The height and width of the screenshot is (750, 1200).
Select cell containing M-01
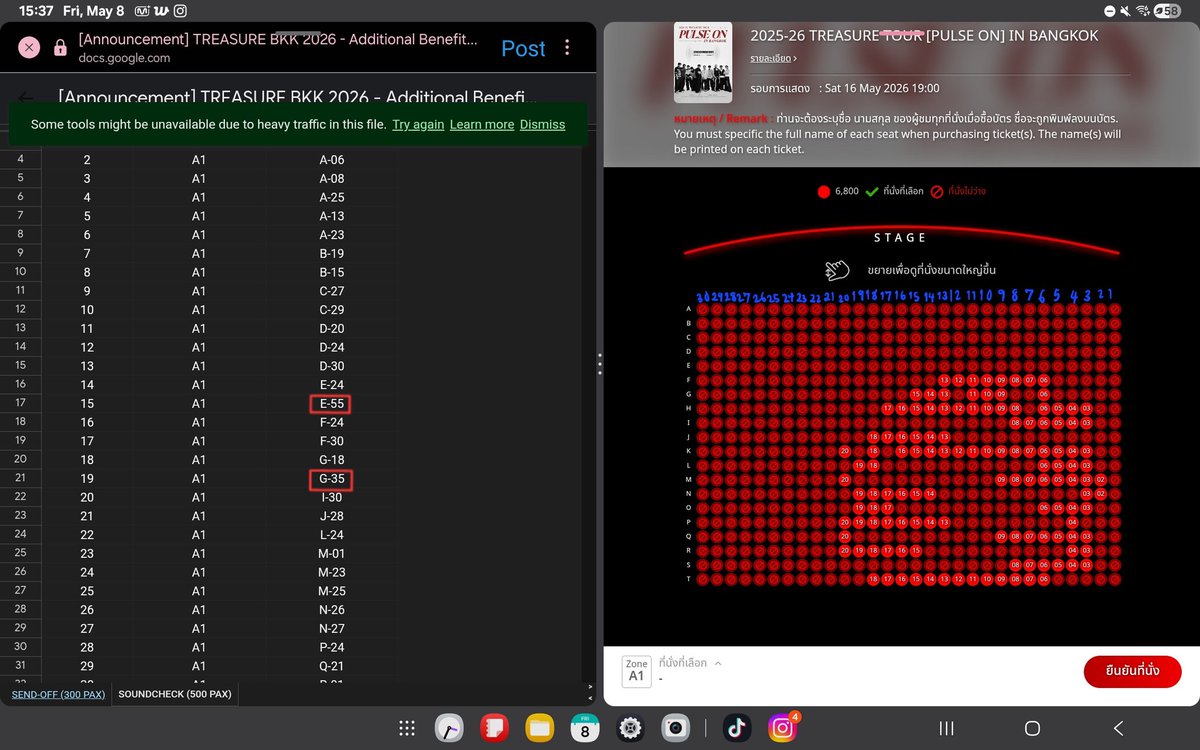pos(332,553)
